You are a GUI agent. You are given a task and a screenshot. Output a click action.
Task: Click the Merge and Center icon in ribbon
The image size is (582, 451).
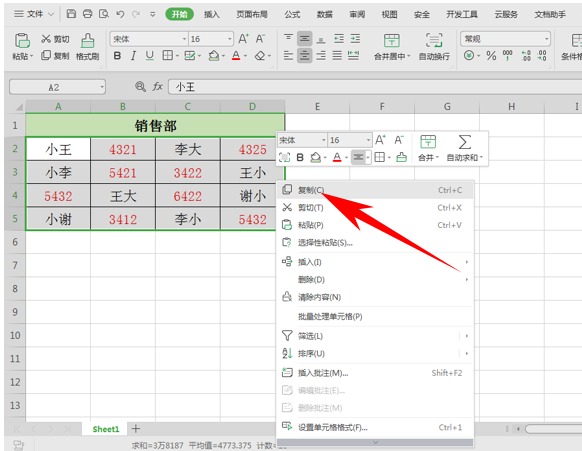click(392, 40)
